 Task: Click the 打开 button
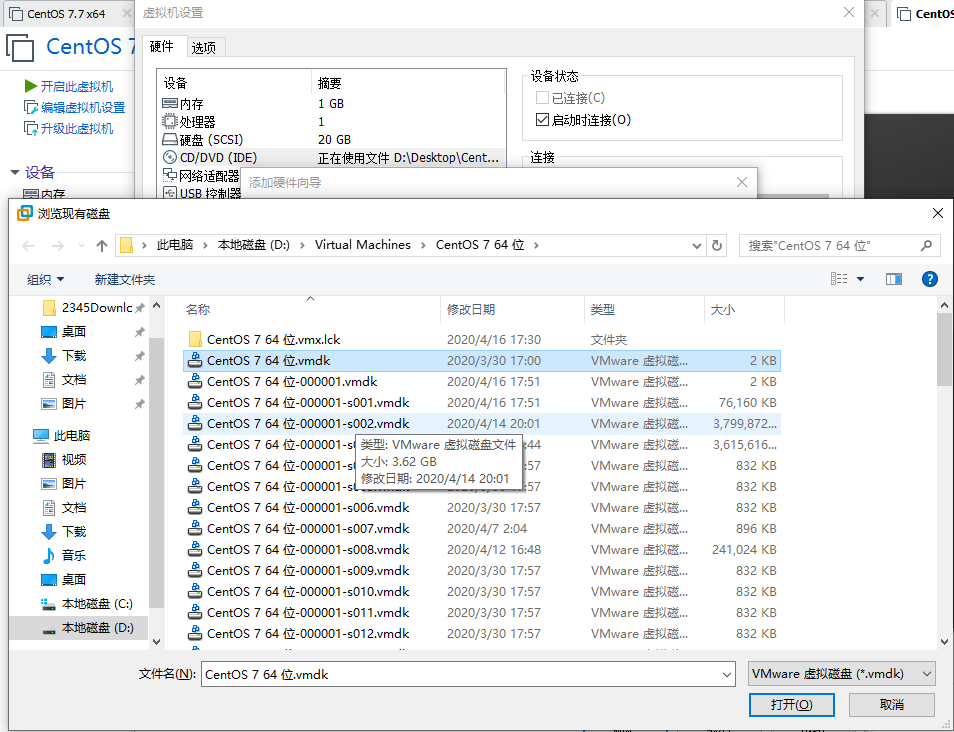(x=791, y=705)
